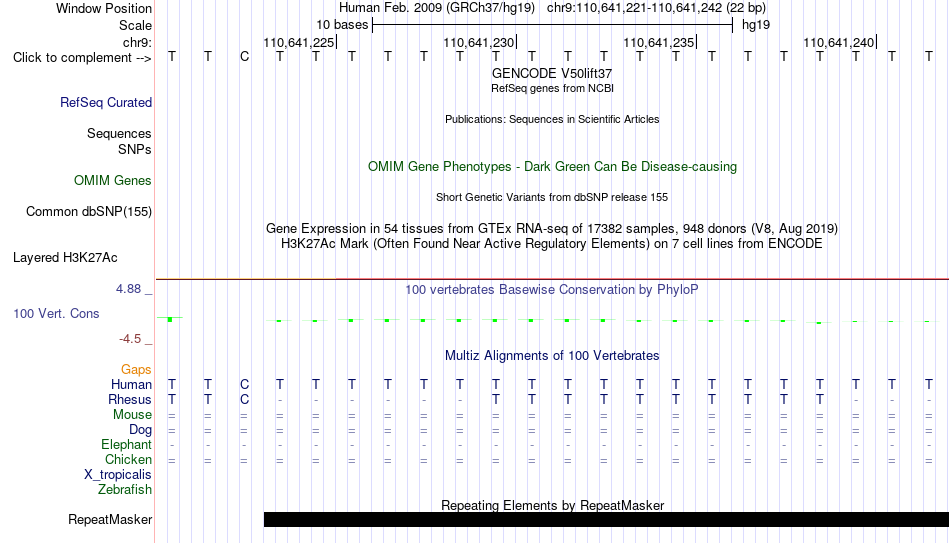Image resolution: width=950 pixels, height=543 pixels.
Task: Click the 110,641,235 position marker
Action: point(659,42)
